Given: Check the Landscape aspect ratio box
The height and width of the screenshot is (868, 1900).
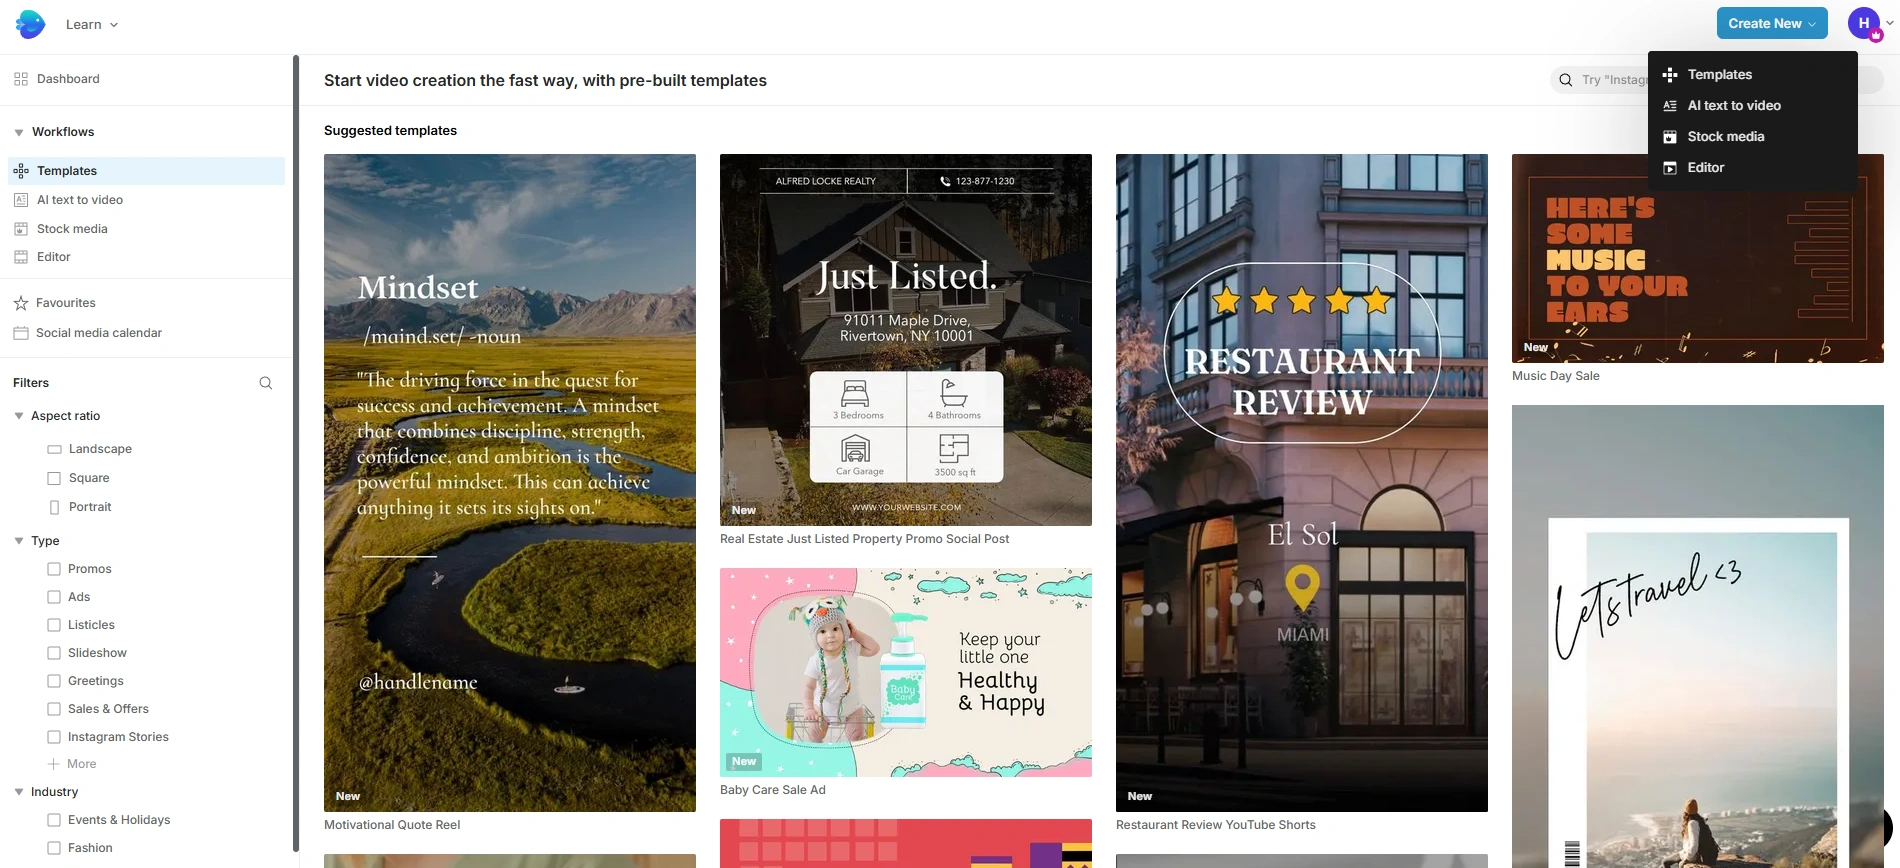Looking at the screenshot, I should [54, 449].
